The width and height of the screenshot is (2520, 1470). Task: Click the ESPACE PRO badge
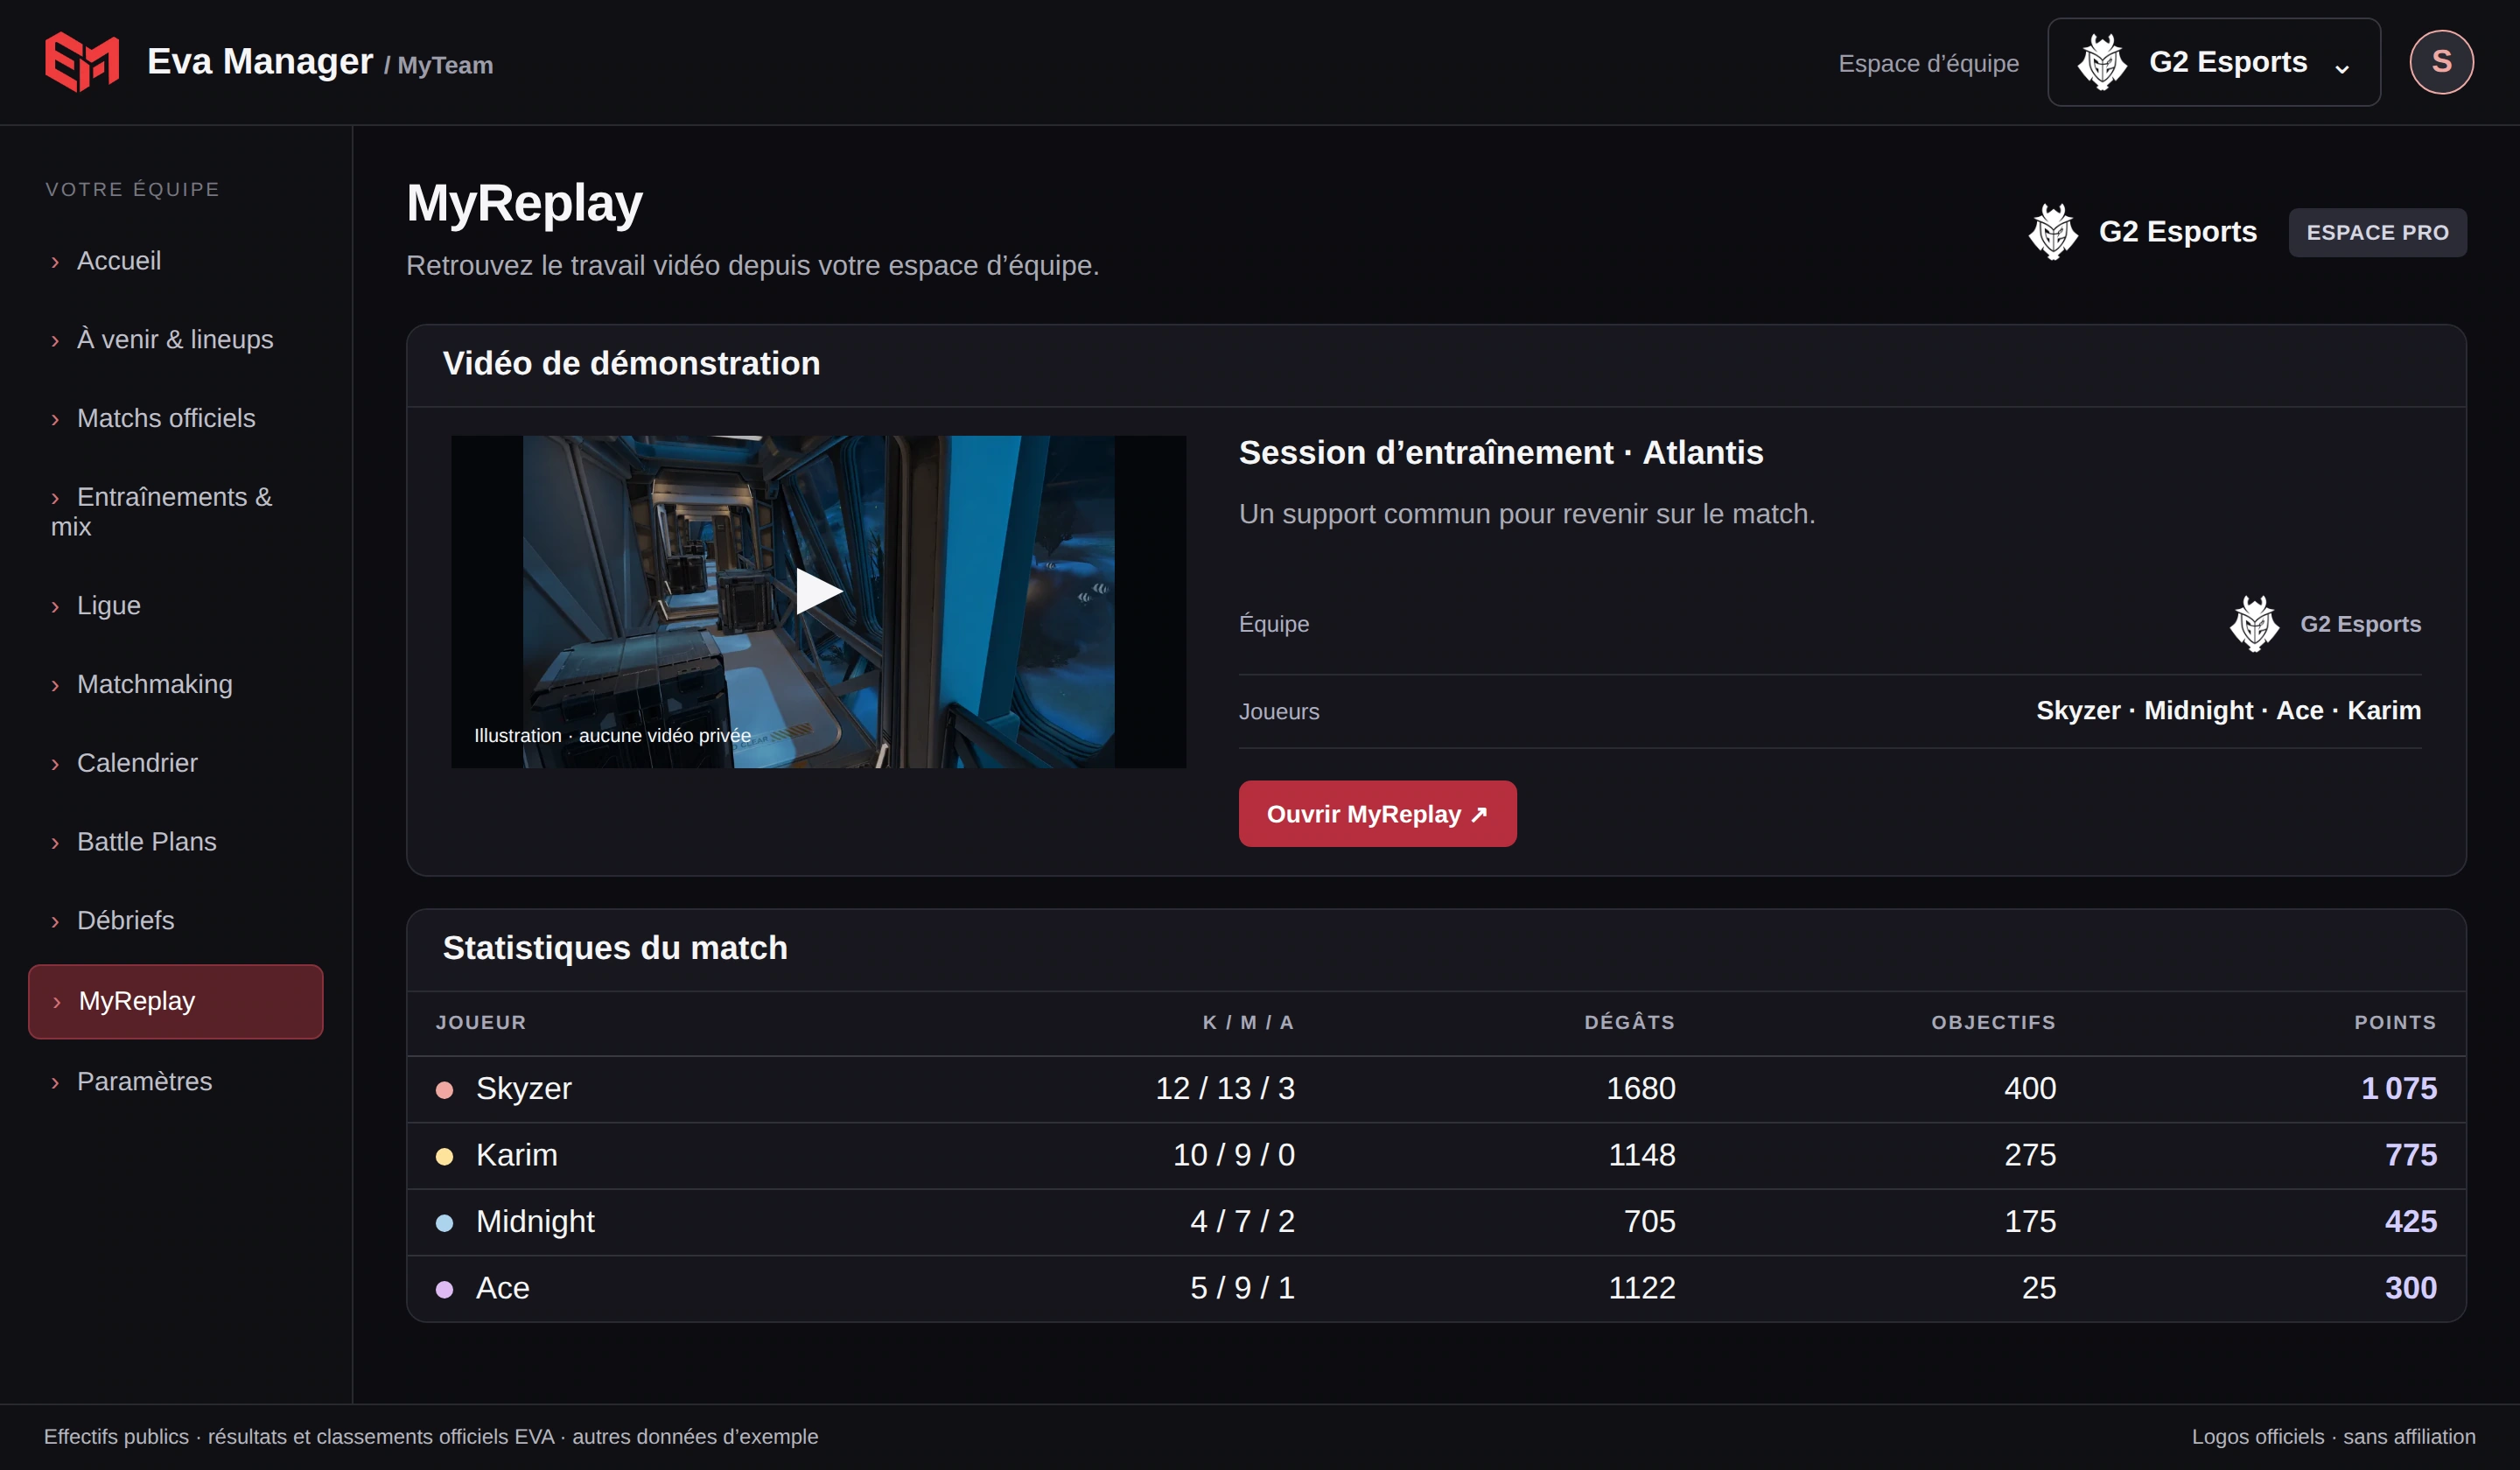point(2377,232)
